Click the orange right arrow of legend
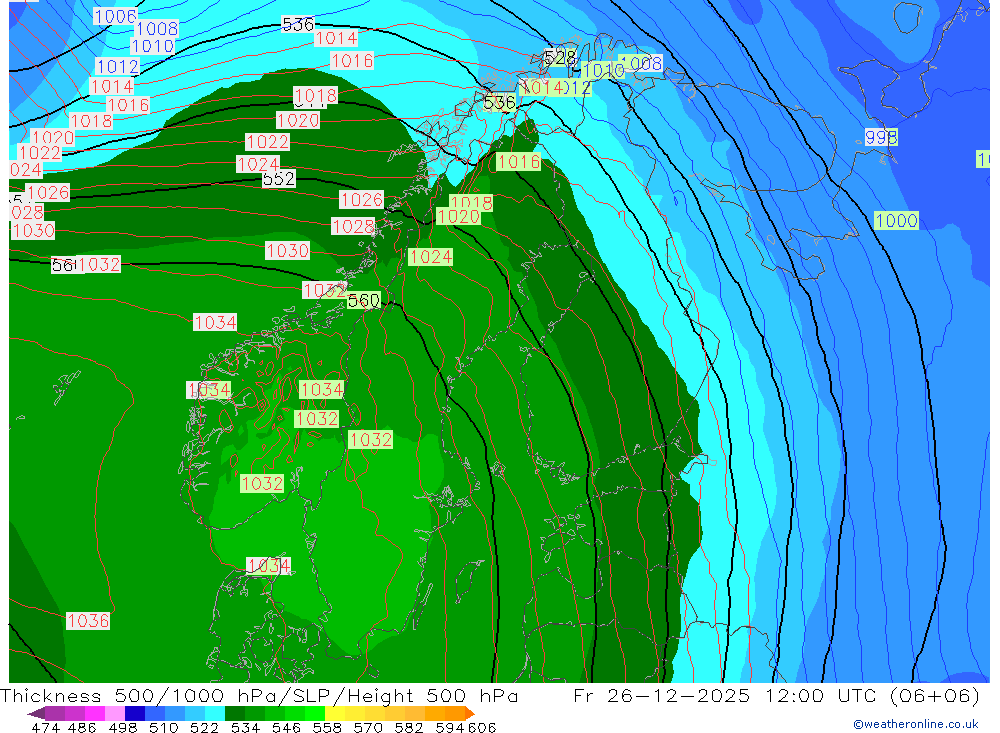 point(469,713)
